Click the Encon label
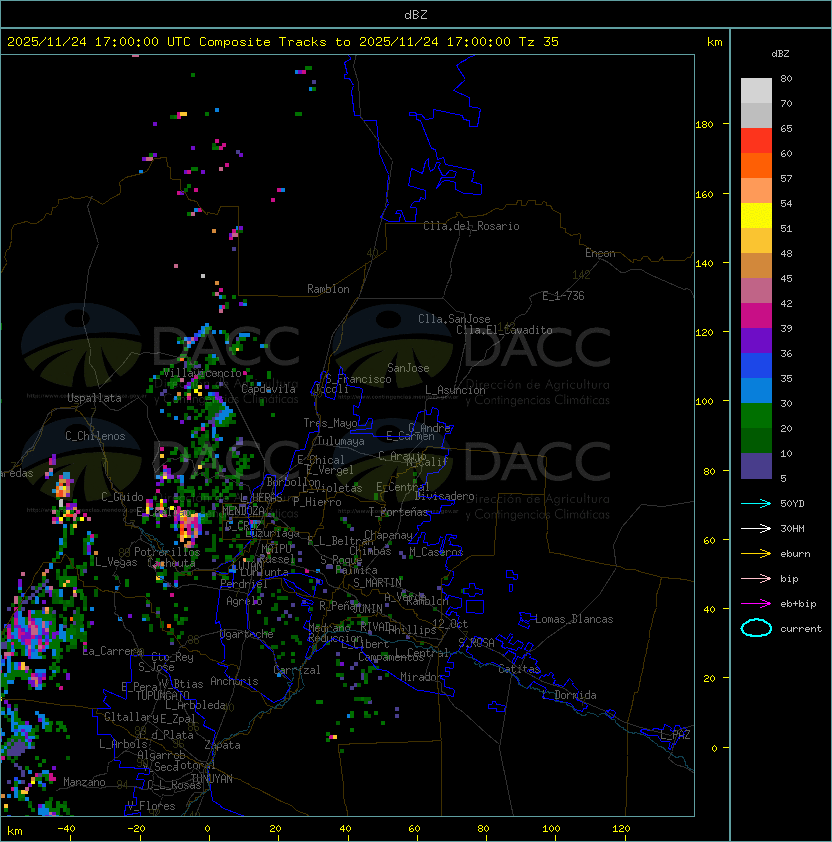This screenshot has width=832, height=842. click(x=600, y=253)
